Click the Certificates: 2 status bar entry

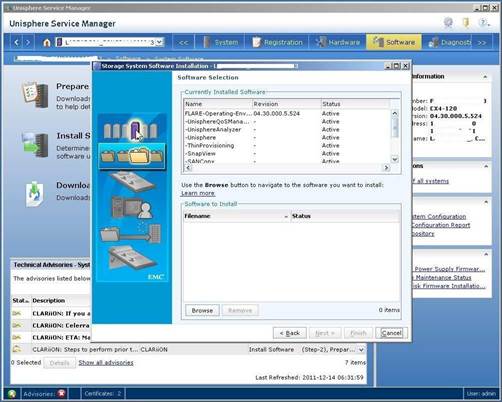point(103,394)
